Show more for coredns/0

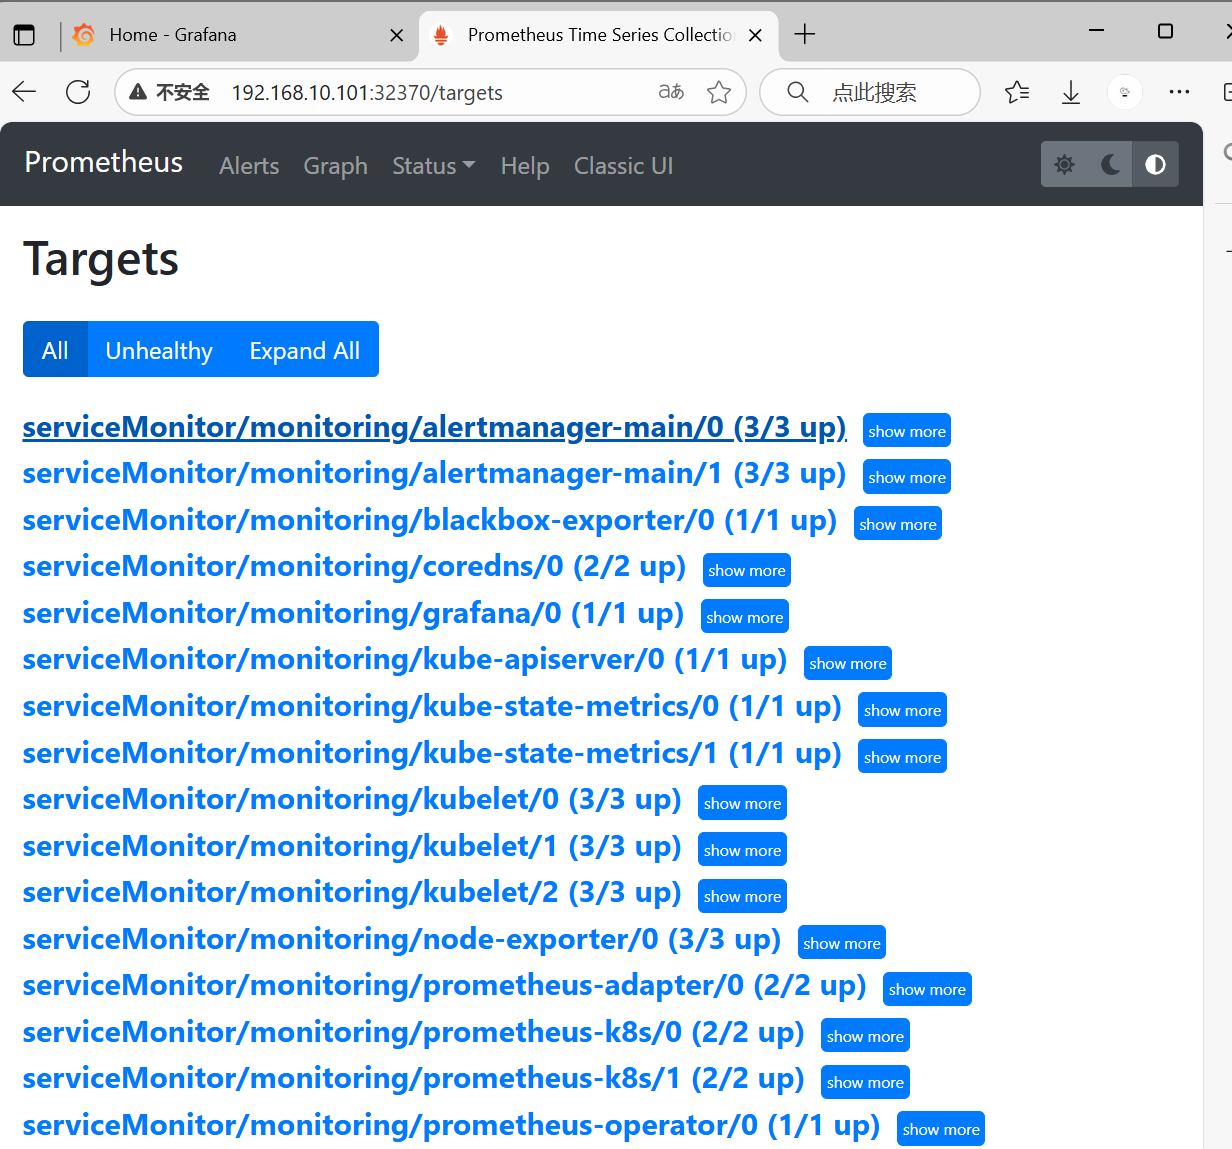click(747, 570)
